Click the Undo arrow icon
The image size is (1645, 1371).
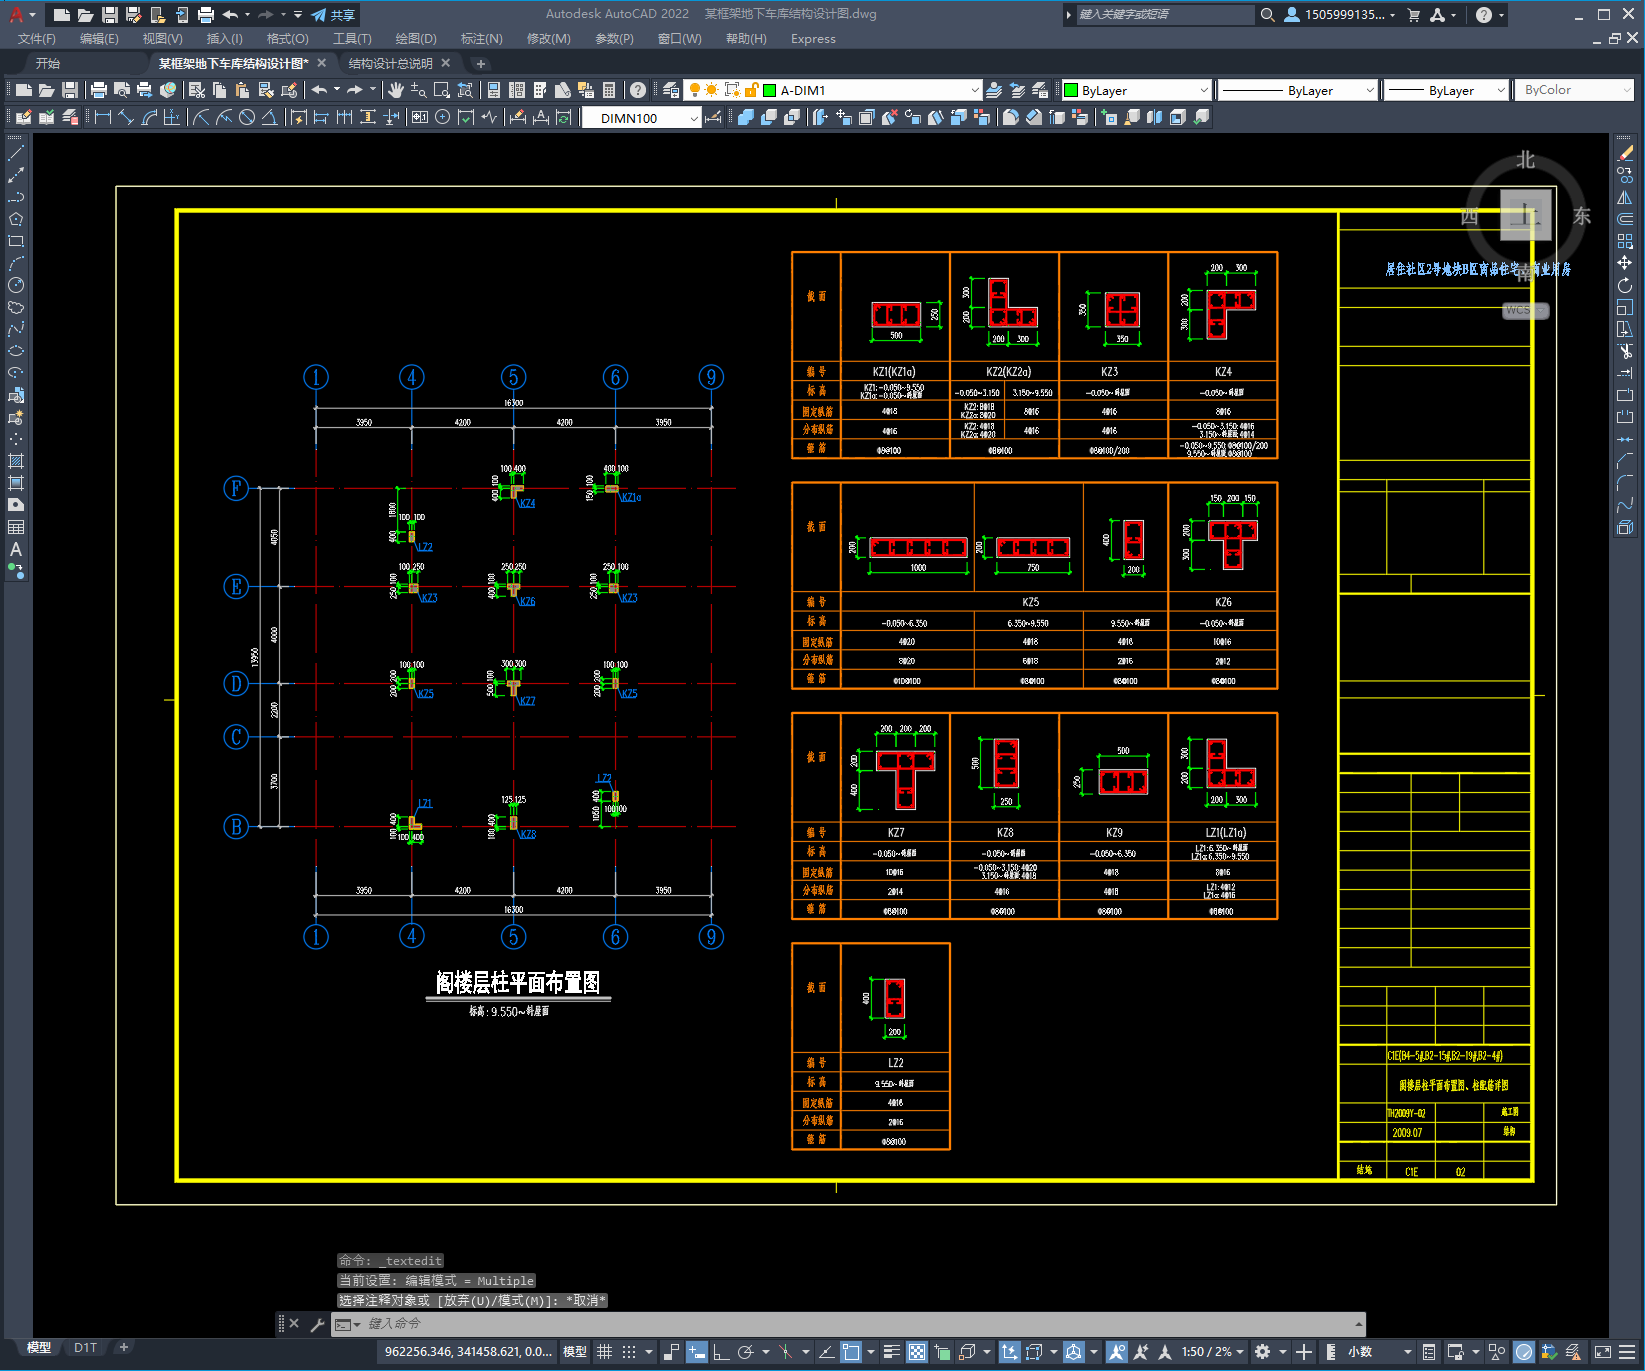319,90
